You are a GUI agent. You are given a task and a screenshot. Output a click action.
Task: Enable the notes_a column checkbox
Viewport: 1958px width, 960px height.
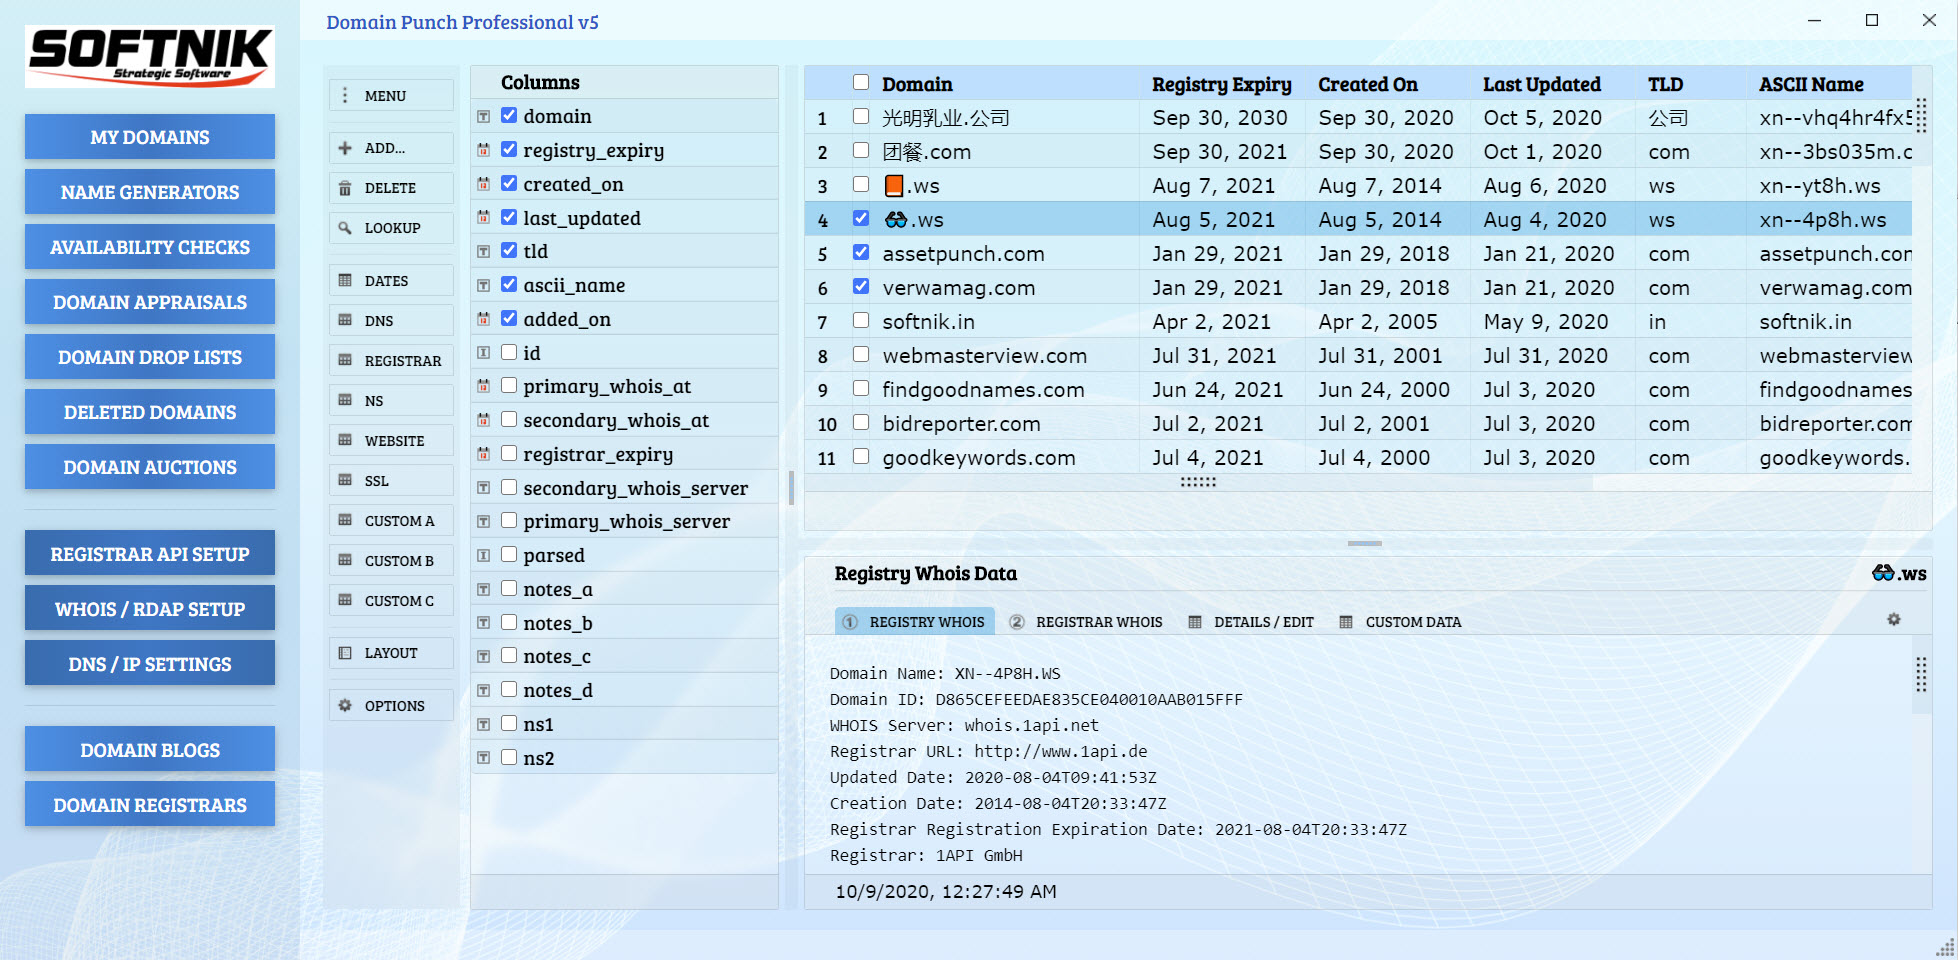coord(509,588)
